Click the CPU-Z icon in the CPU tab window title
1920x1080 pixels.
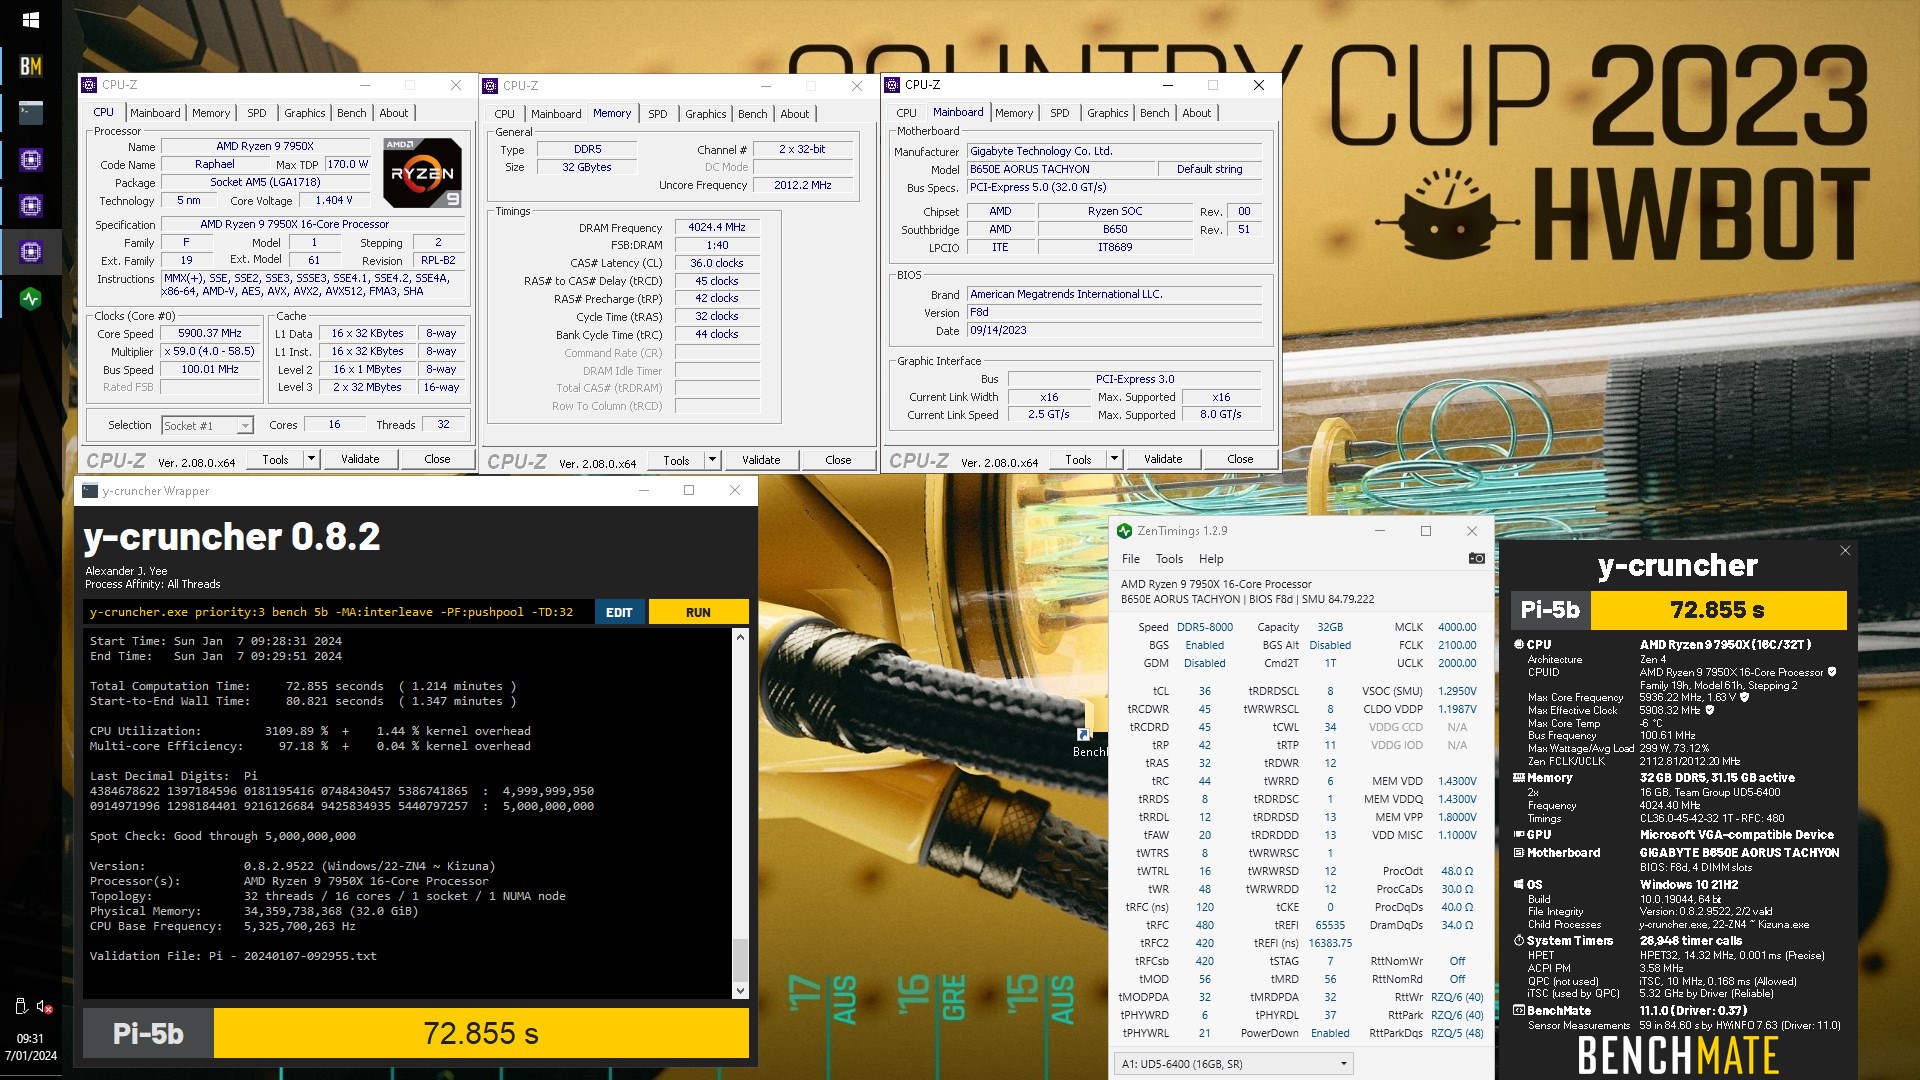pyautogui.click(x=89, y=85)
